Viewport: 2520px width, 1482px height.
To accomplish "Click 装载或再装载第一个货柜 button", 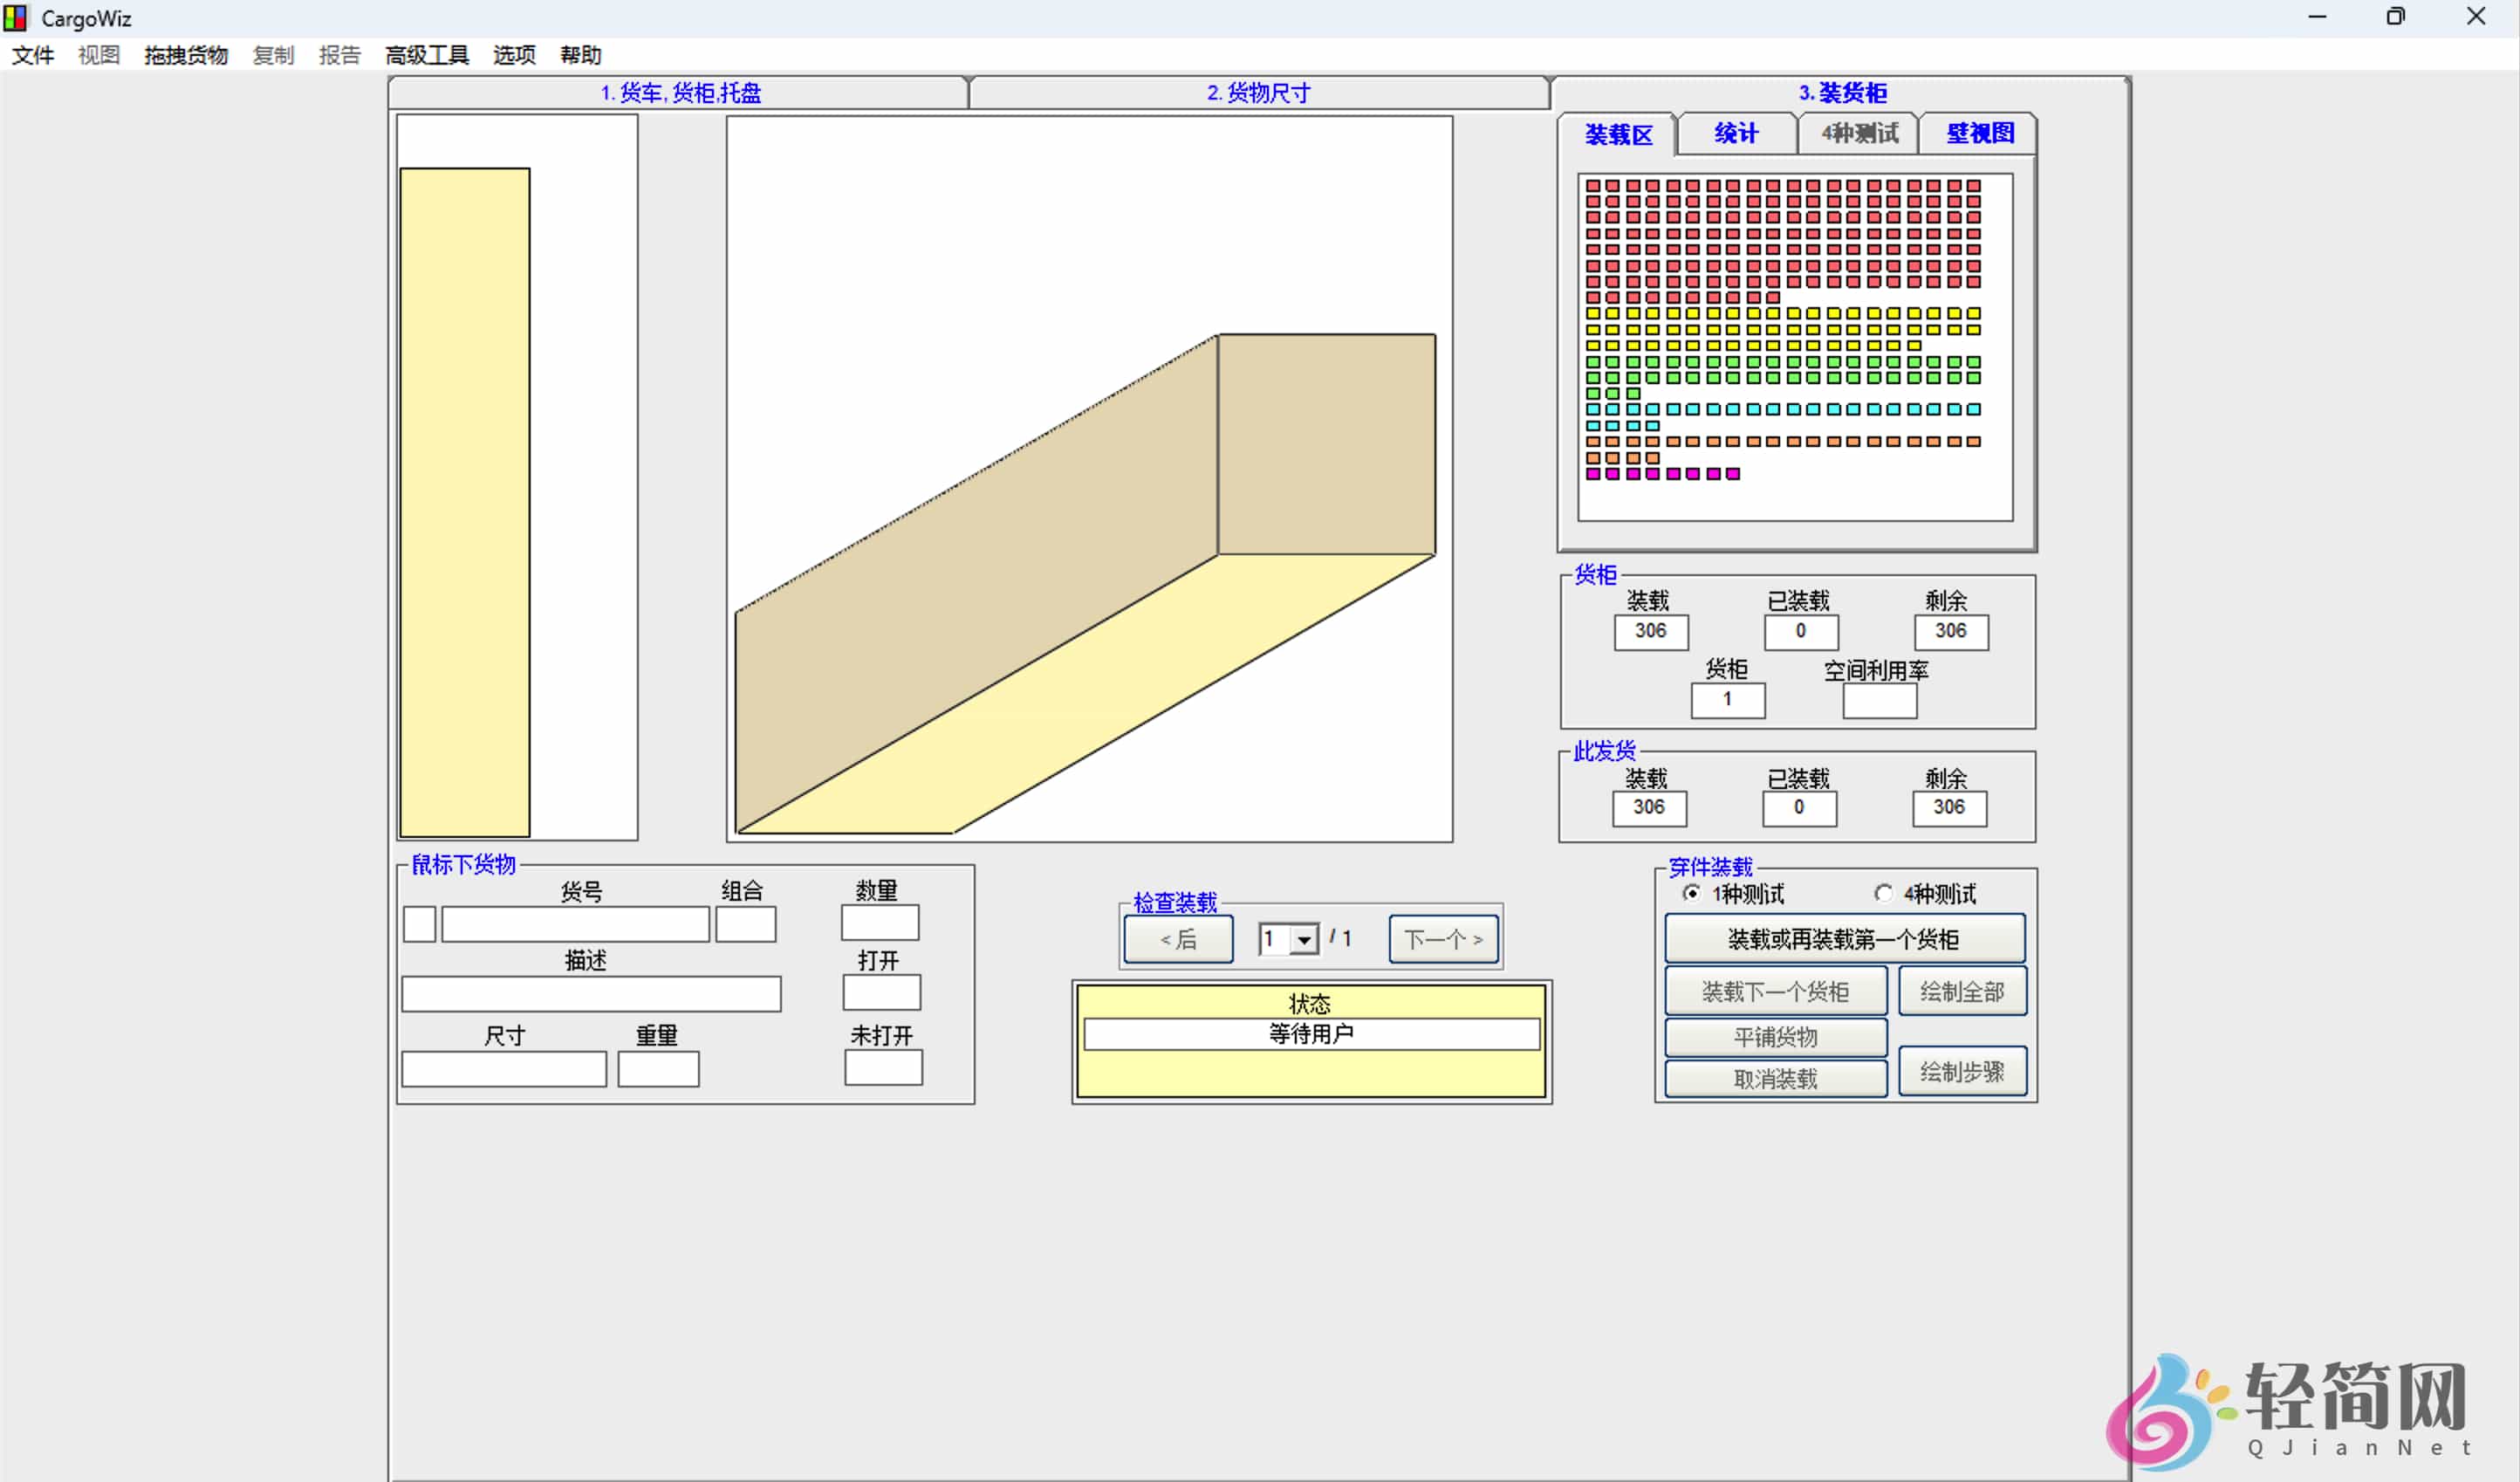I will 1844,939.
